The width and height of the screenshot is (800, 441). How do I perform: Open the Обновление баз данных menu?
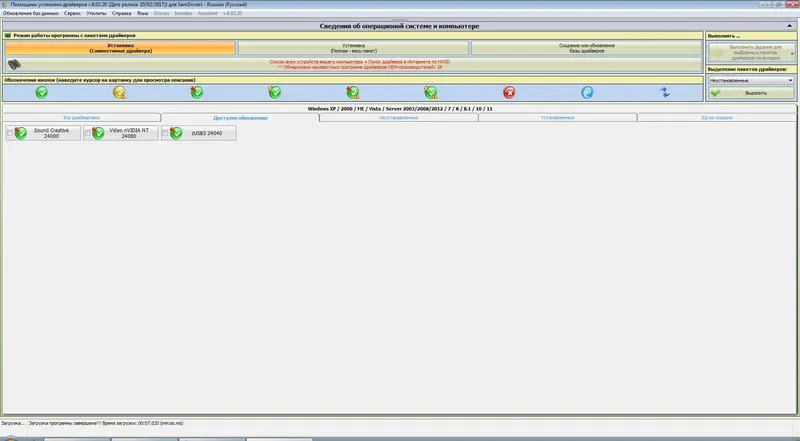(x=31, y=13)
